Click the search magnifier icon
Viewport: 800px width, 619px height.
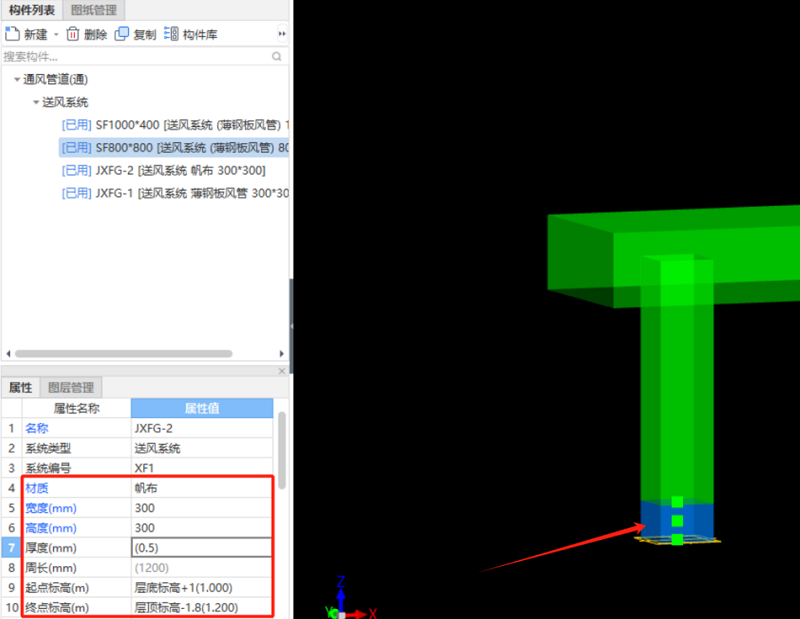tap(277, 56)
